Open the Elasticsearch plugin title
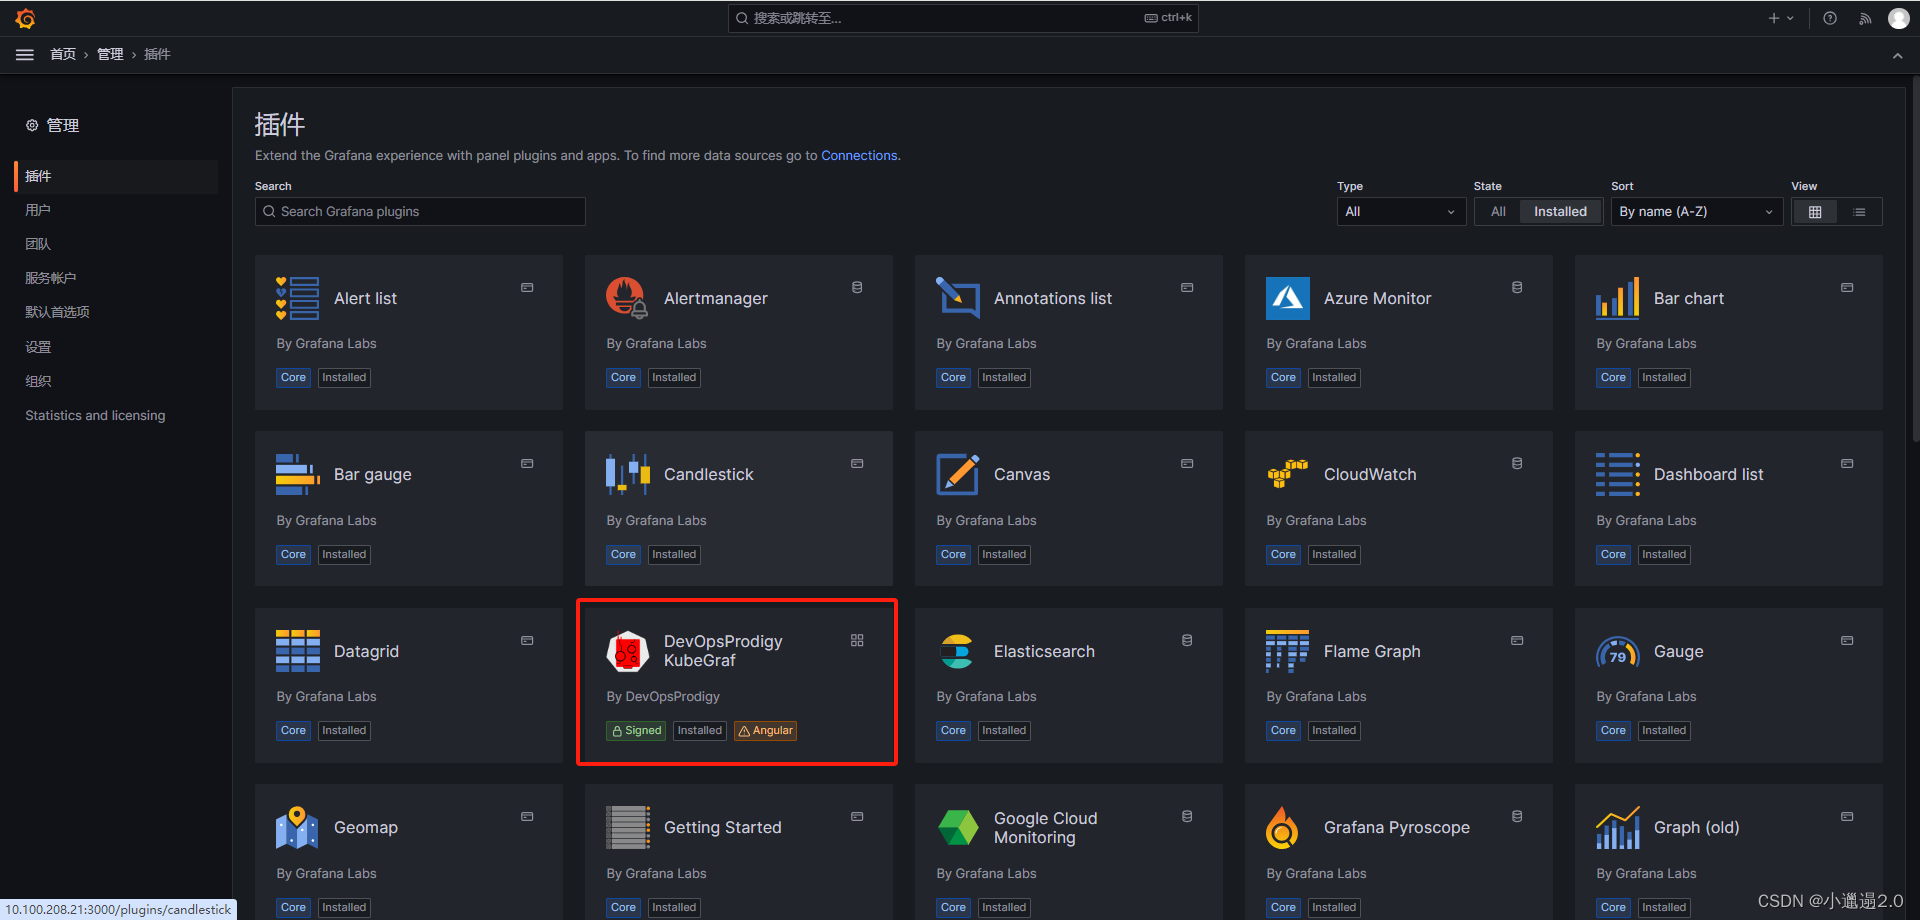The height and width of the screenshot is (920, 1920). point(1044,651)
